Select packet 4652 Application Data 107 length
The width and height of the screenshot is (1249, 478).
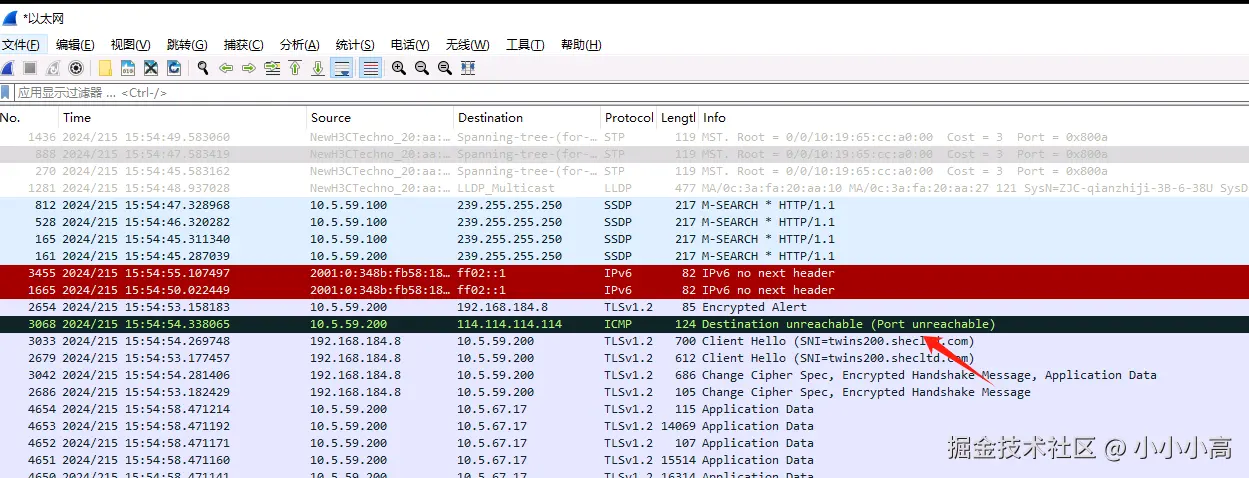[x=624, y=443]
